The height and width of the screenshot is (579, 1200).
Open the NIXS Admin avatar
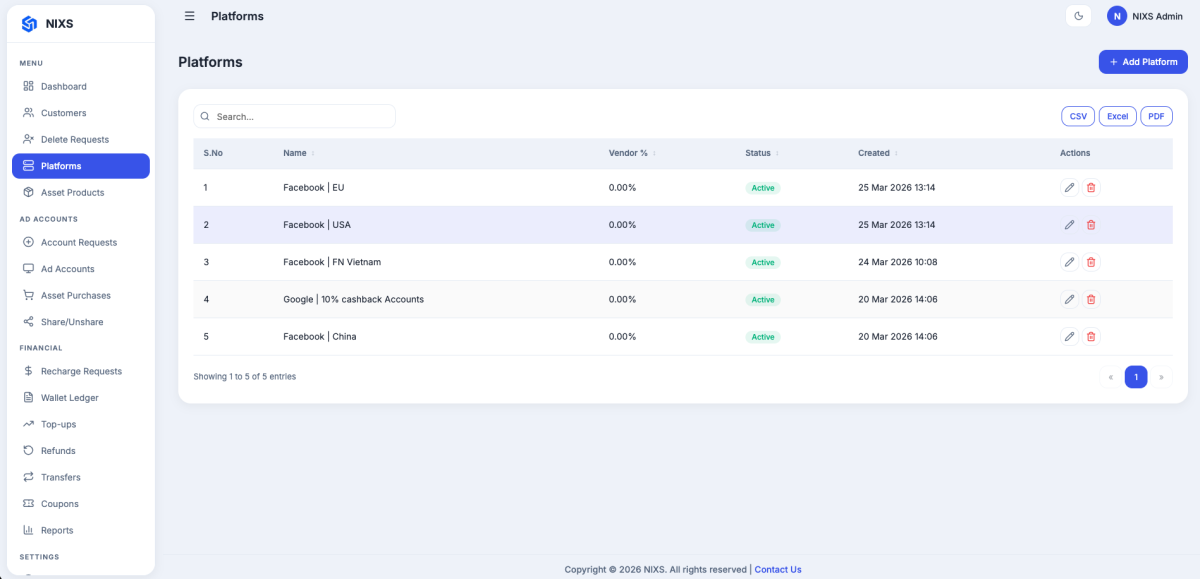1117,16
